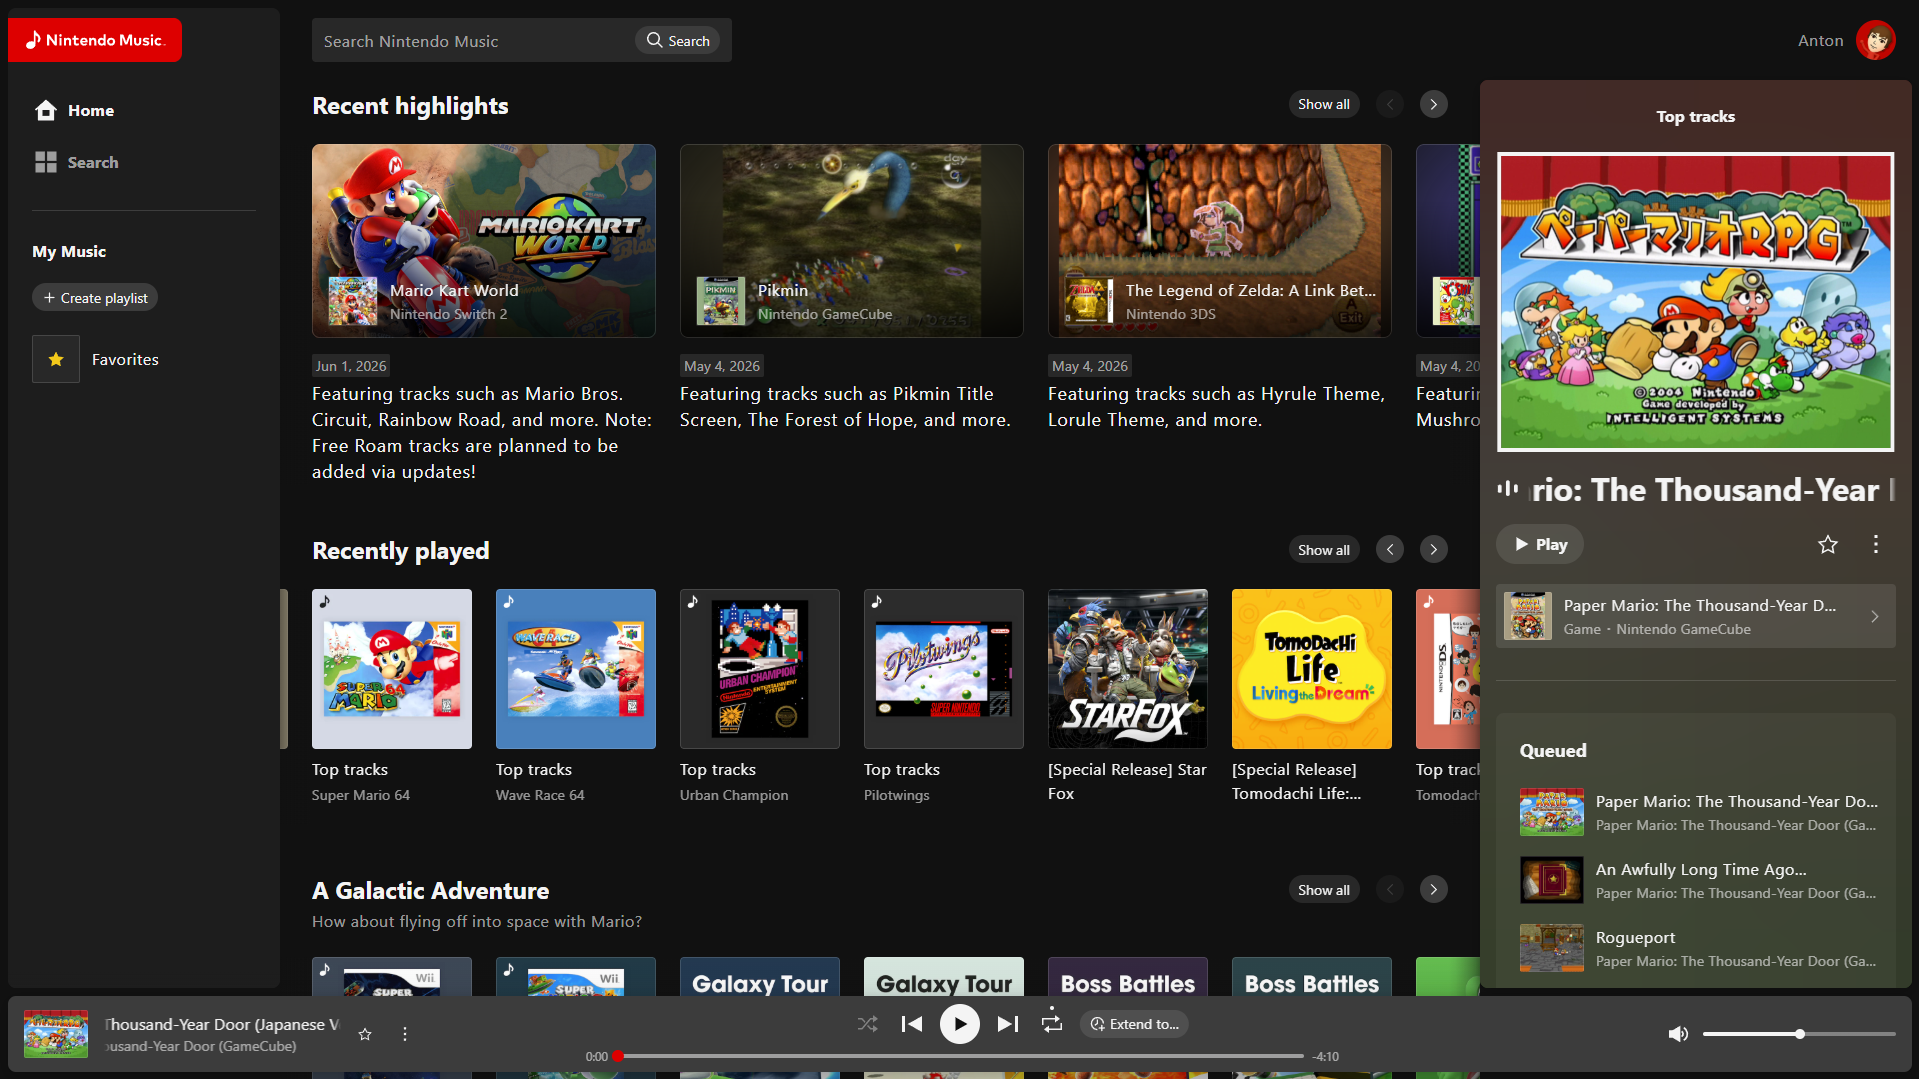
Task: Click the equalizer icon beside the track title
Action: click(x=1507, y=489)
